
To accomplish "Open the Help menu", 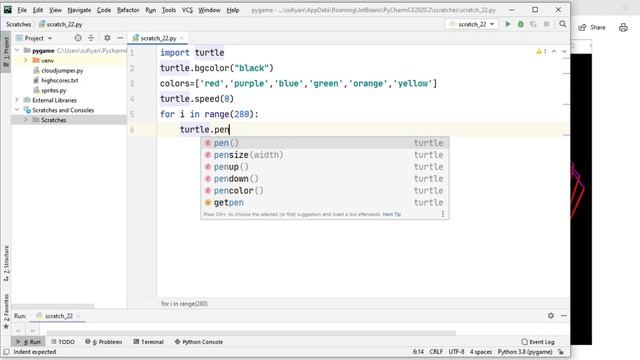I will click(233, 10).
